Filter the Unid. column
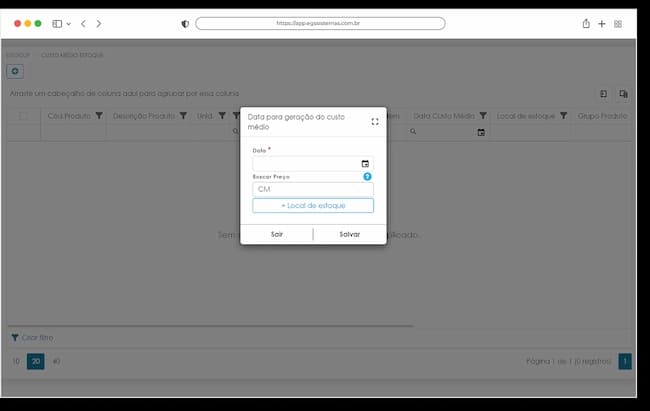 click(x=222, y=116)
